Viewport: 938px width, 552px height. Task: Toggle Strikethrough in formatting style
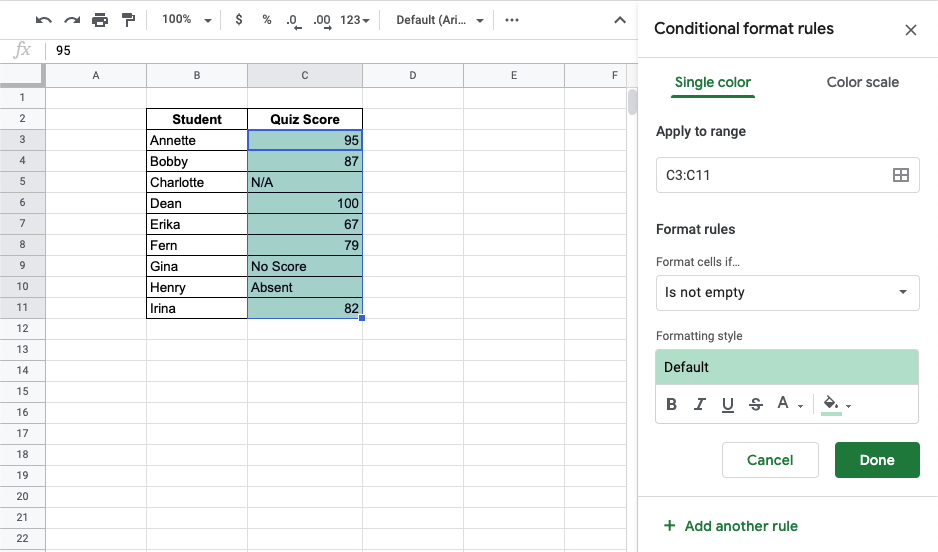tap(756, 404)
